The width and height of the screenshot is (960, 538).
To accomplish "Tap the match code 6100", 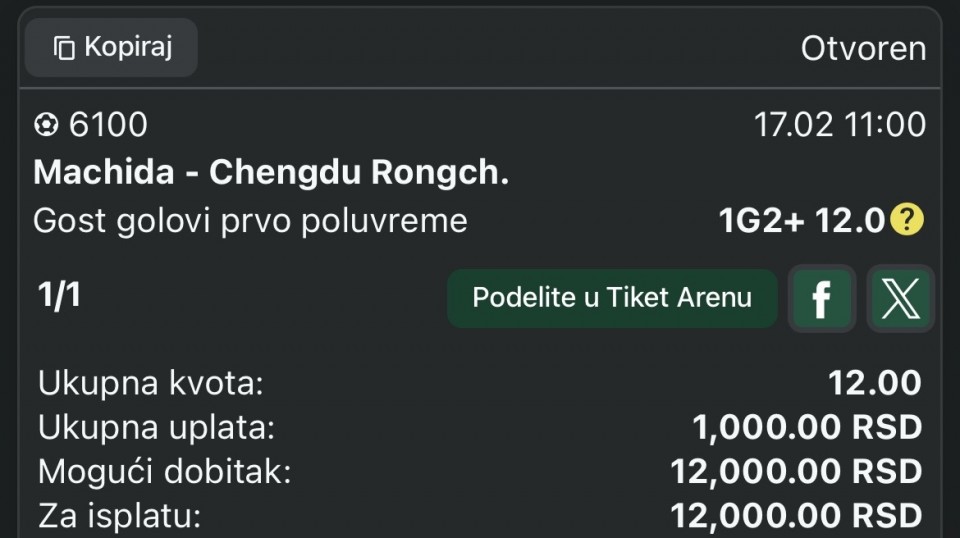I will click(108, 125).
